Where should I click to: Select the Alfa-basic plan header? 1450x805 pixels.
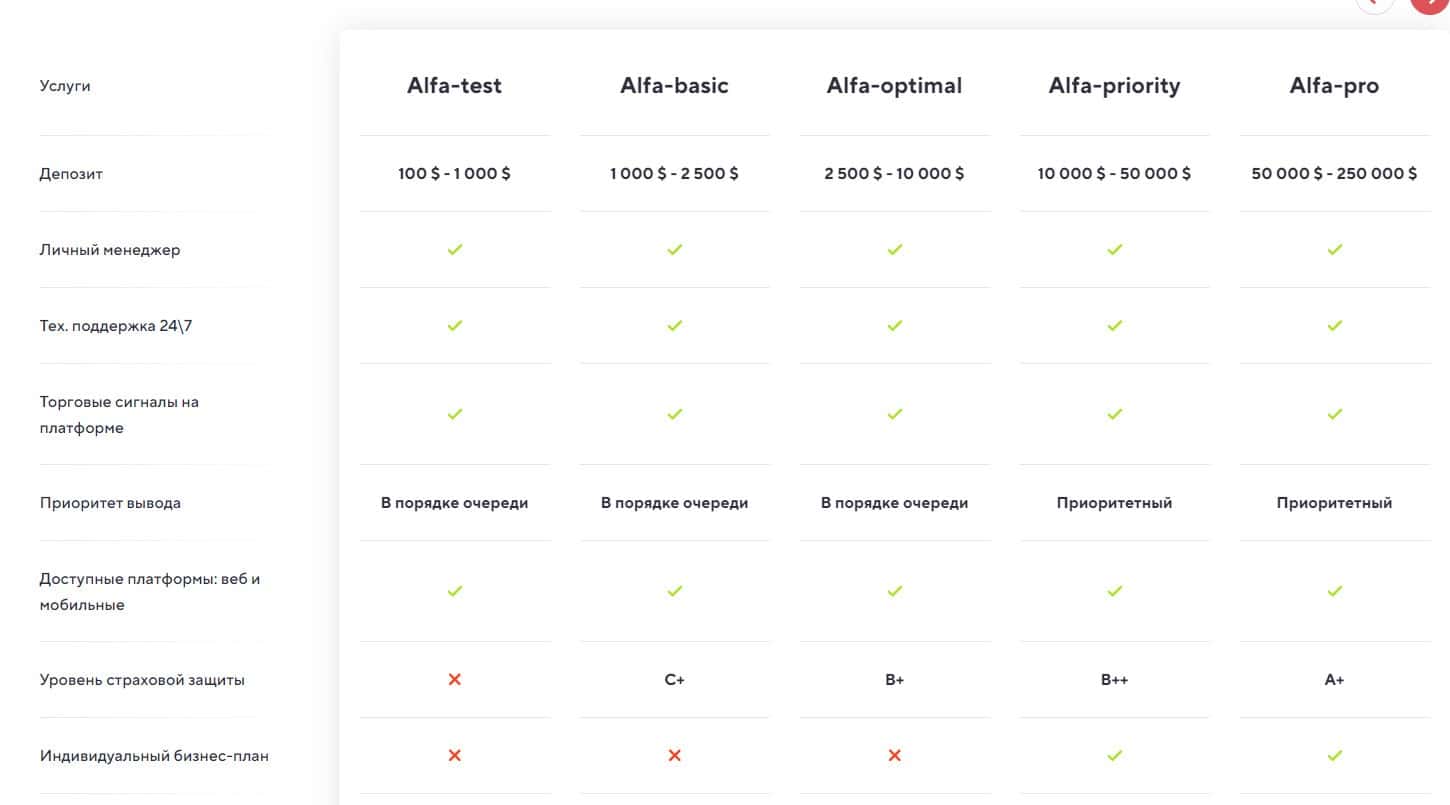(x=675, y=86)
